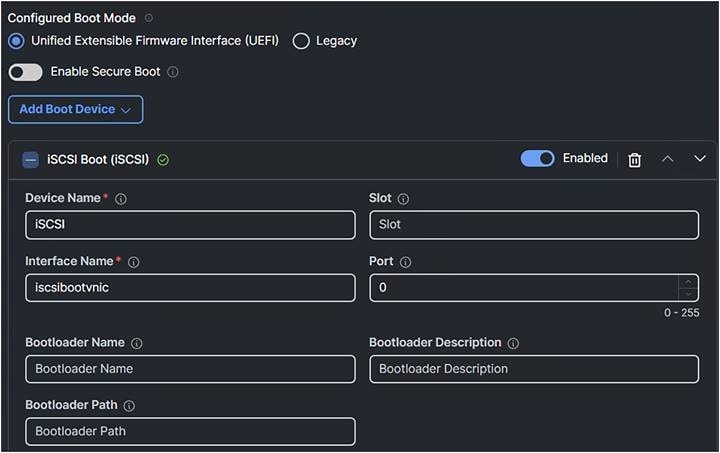Click the info icon next to Configured Boot Mode
The width and height of the screenshot is (720, 453).
[x=149, y=18]
